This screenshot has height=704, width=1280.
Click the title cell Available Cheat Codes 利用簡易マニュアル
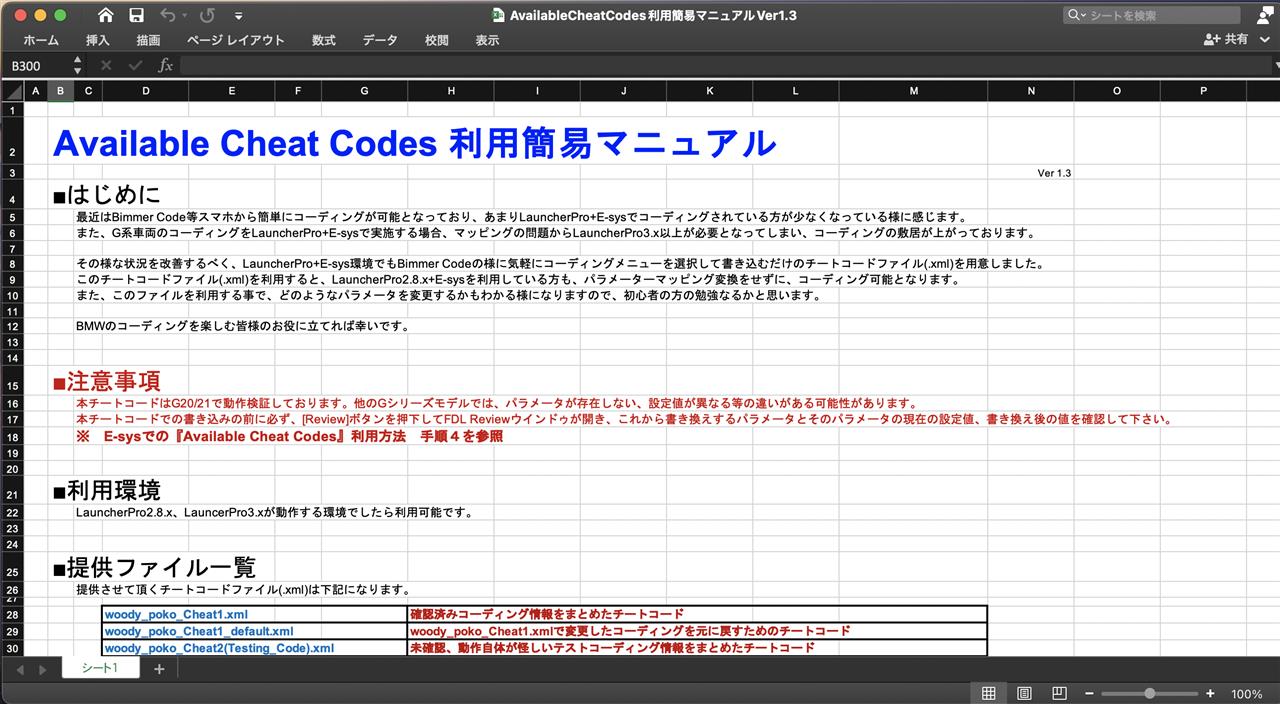click(x=414, y=143)
